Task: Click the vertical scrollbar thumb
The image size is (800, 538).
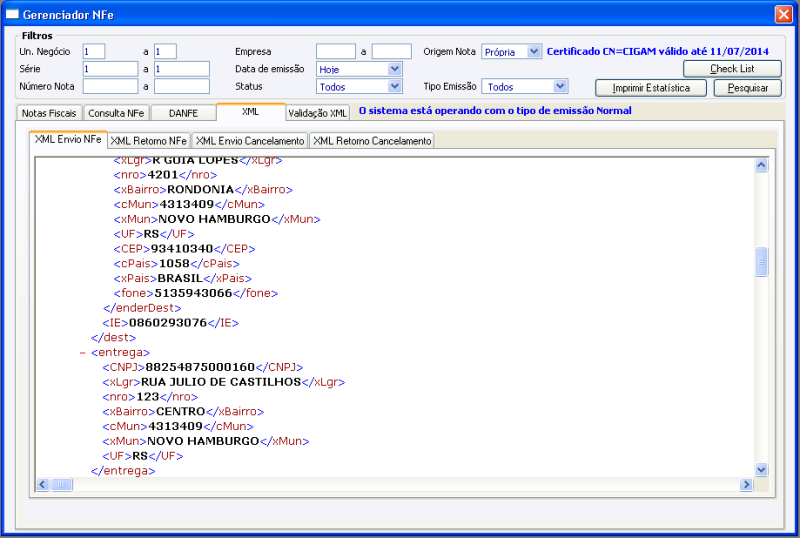Action: pos(761,262)
